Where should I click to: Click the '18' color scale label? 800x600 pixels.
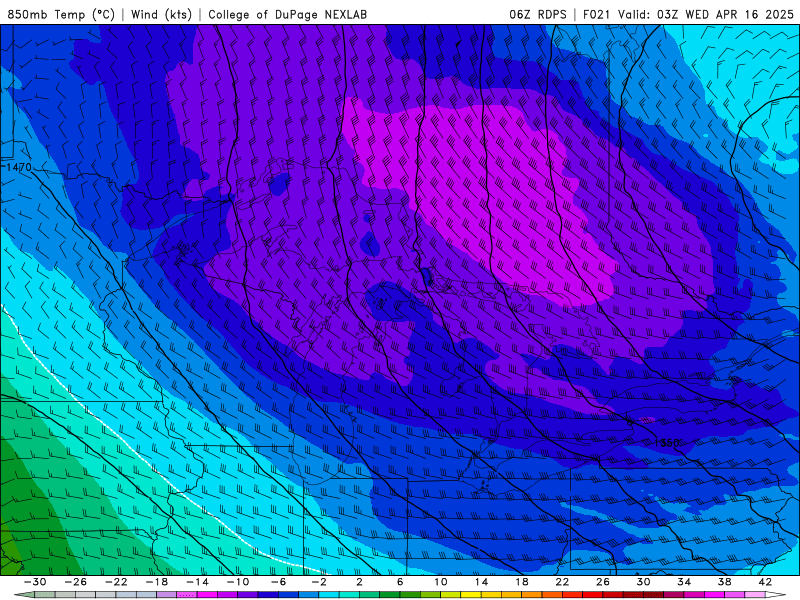point(521,582)
